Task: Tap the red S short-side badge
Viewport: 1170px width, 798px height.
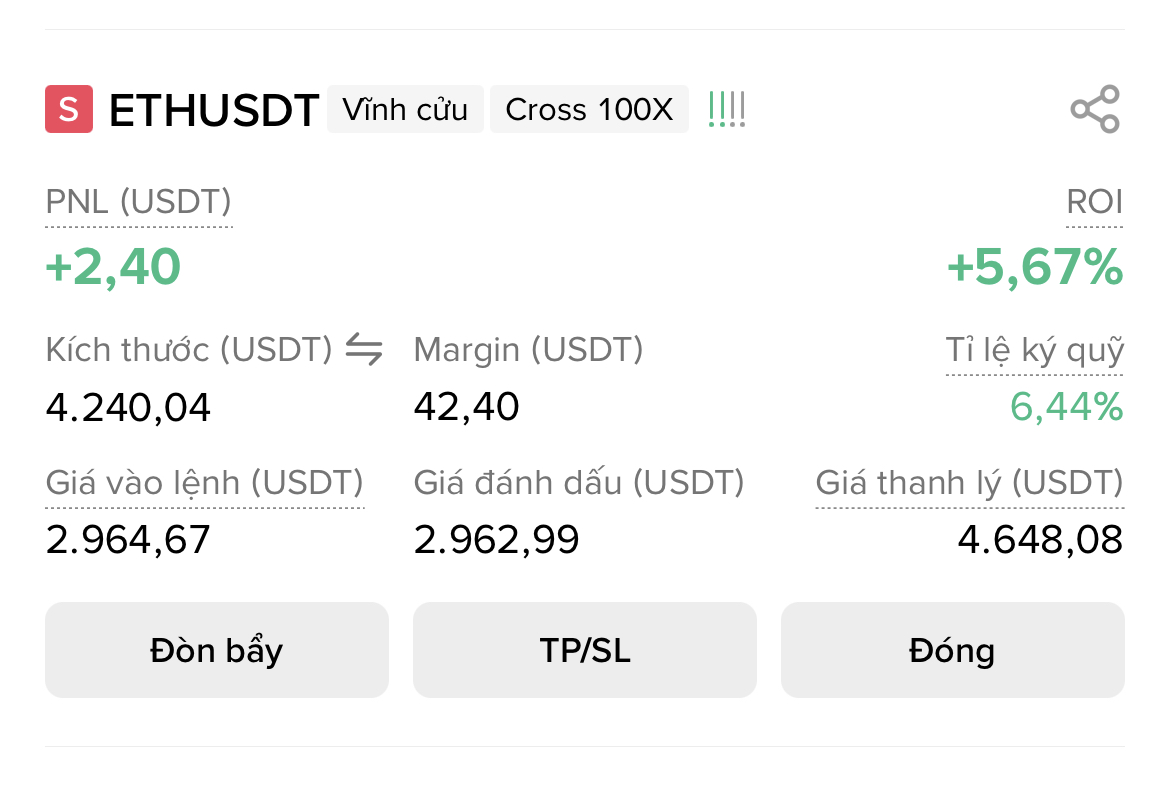Action: point(69,109)
